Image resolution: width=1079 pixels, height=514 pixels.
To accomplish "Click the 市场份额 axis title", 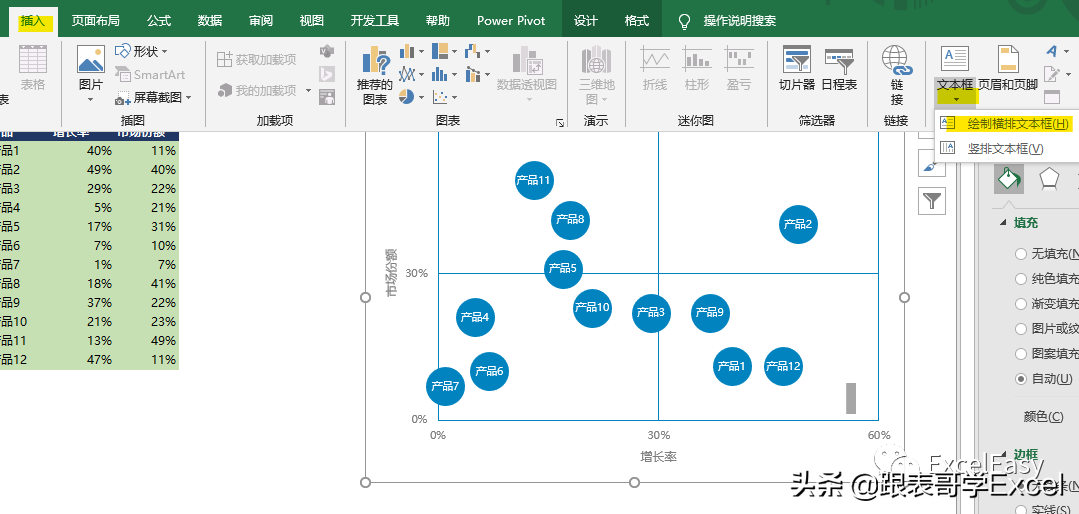I will click(392, 272).
